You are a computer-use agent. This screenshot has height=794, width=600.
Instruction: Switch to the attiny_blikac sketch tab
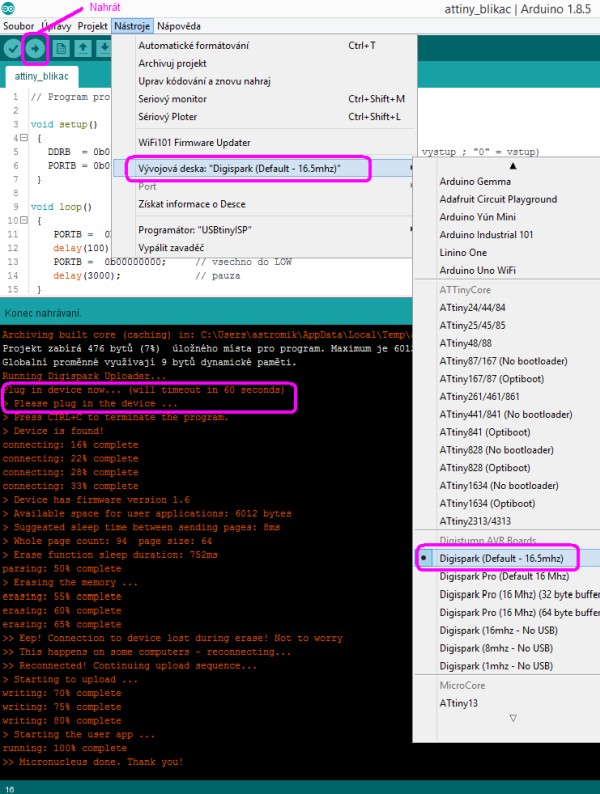pyautogui.click(x=42, y=76)
